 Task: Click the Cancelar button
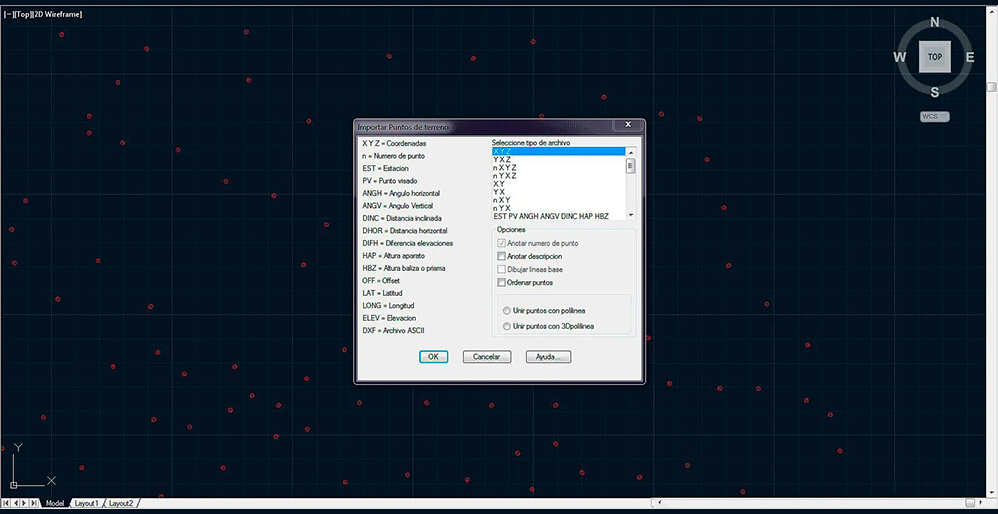point(486,357)
